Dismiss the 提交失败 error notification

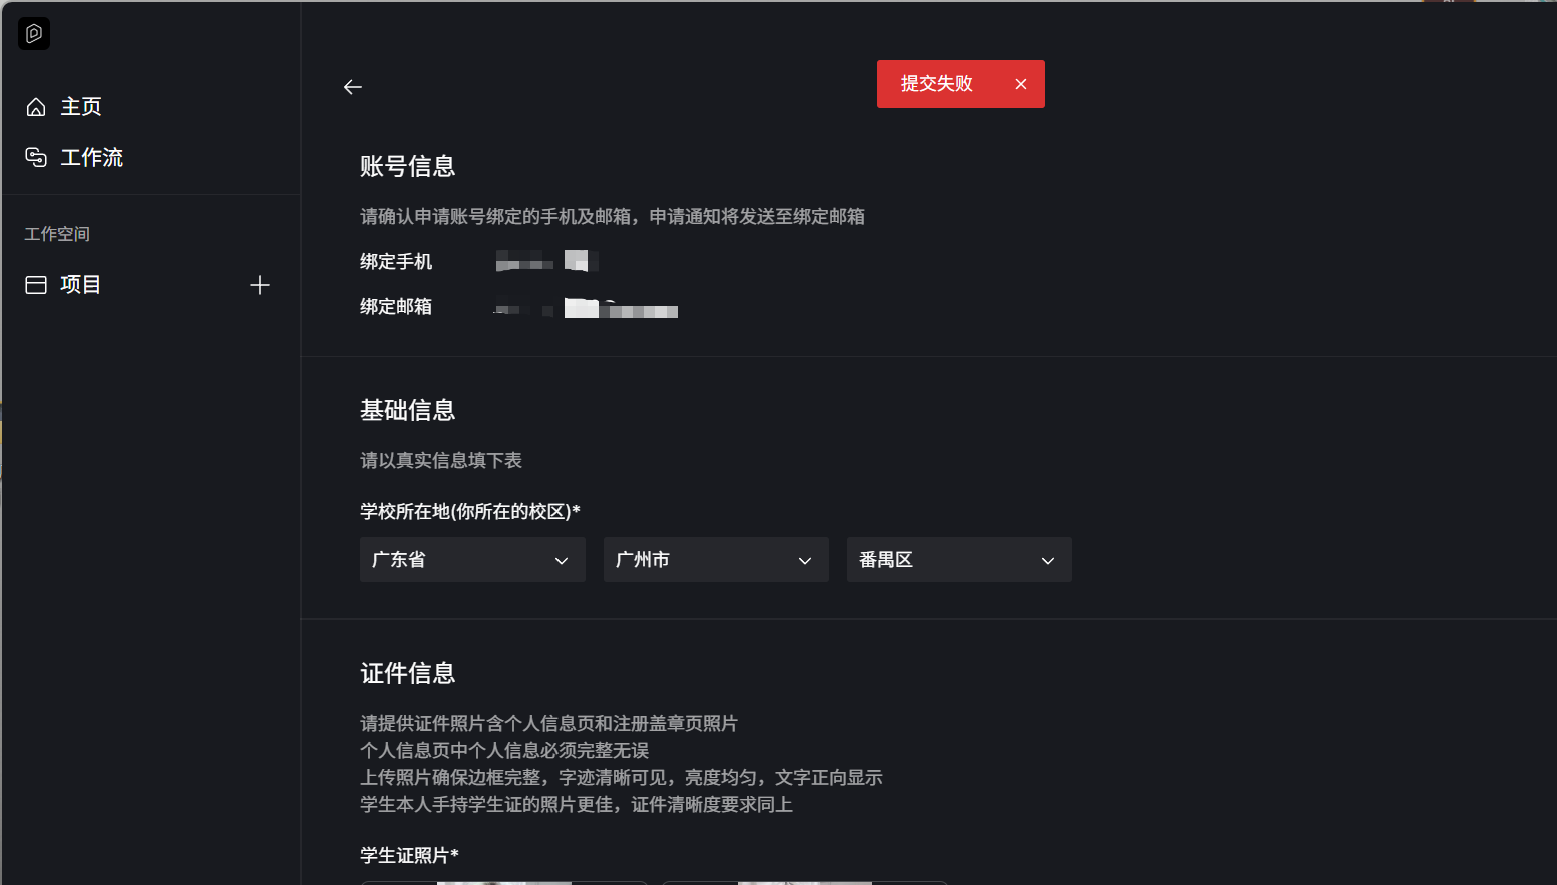click(x=1021, y=84)
